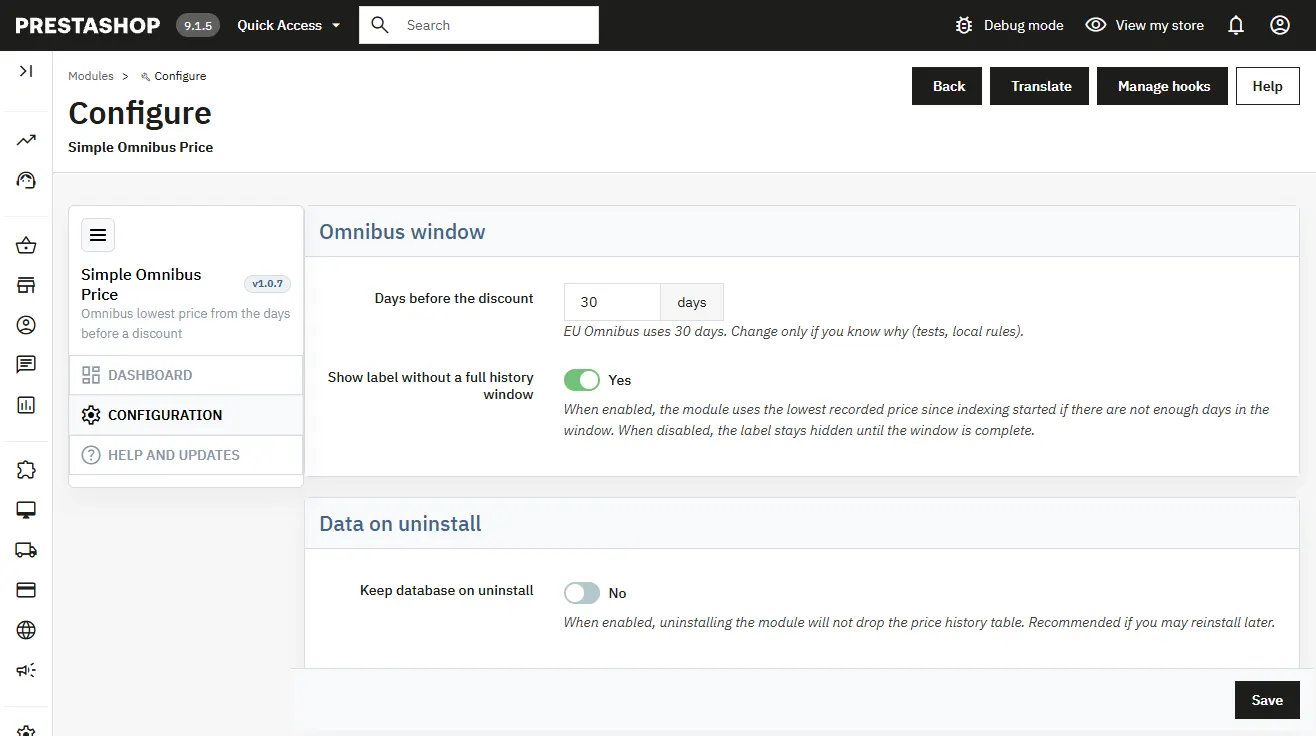This screenshot has height=736, width=1316.
Task: Click the notifications bell icon
Action: point(1236,25)
